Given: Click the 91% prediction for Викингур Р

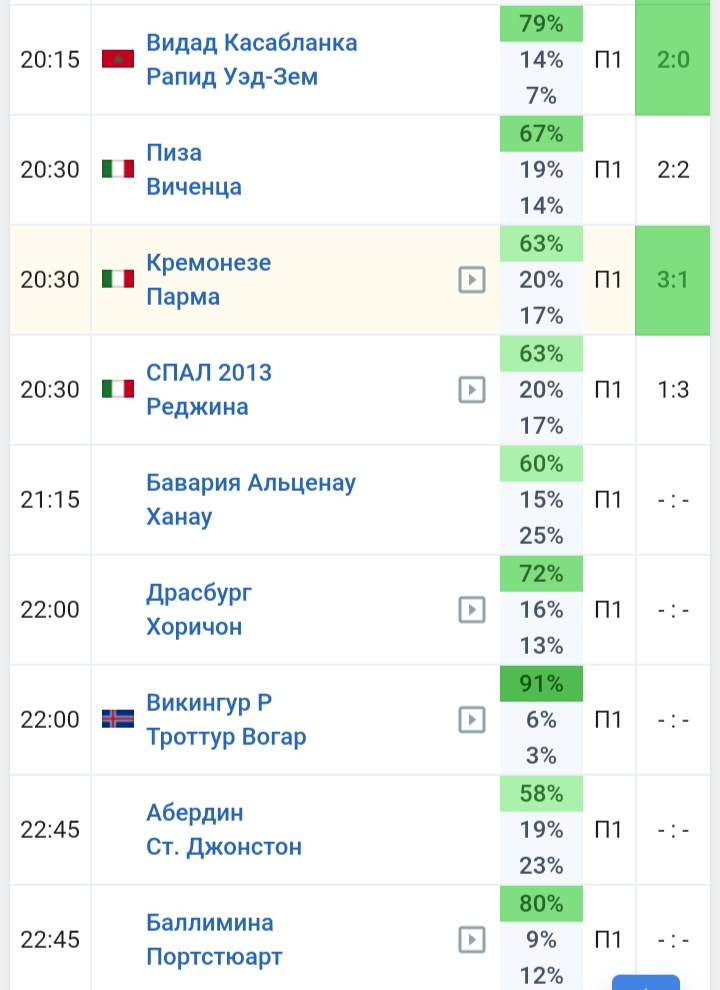Looking at the screenshot, I should pyautogui.click(x=541, y=684).
